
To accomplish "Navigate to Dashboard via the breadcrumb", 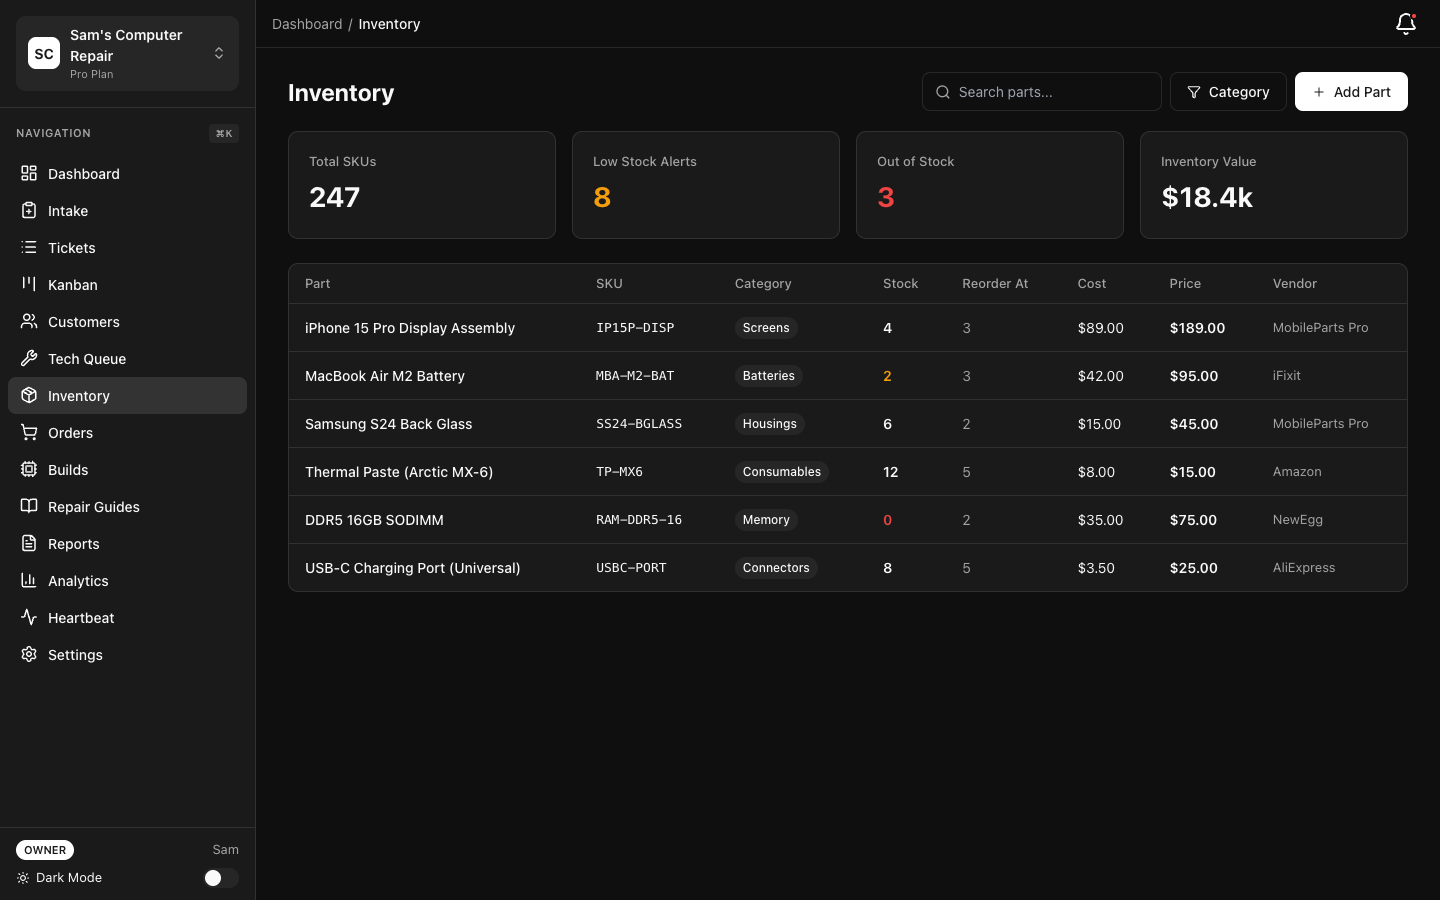I will [x=307, y=23].
